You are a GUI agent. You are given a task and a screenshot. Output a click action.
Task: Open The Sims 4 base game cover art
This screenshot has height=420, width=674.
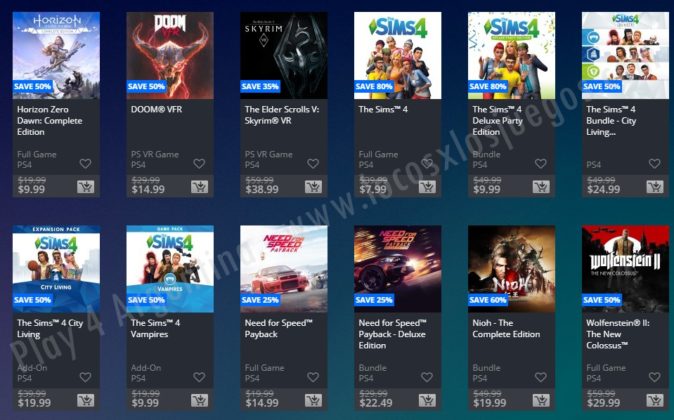pos(398,55)
